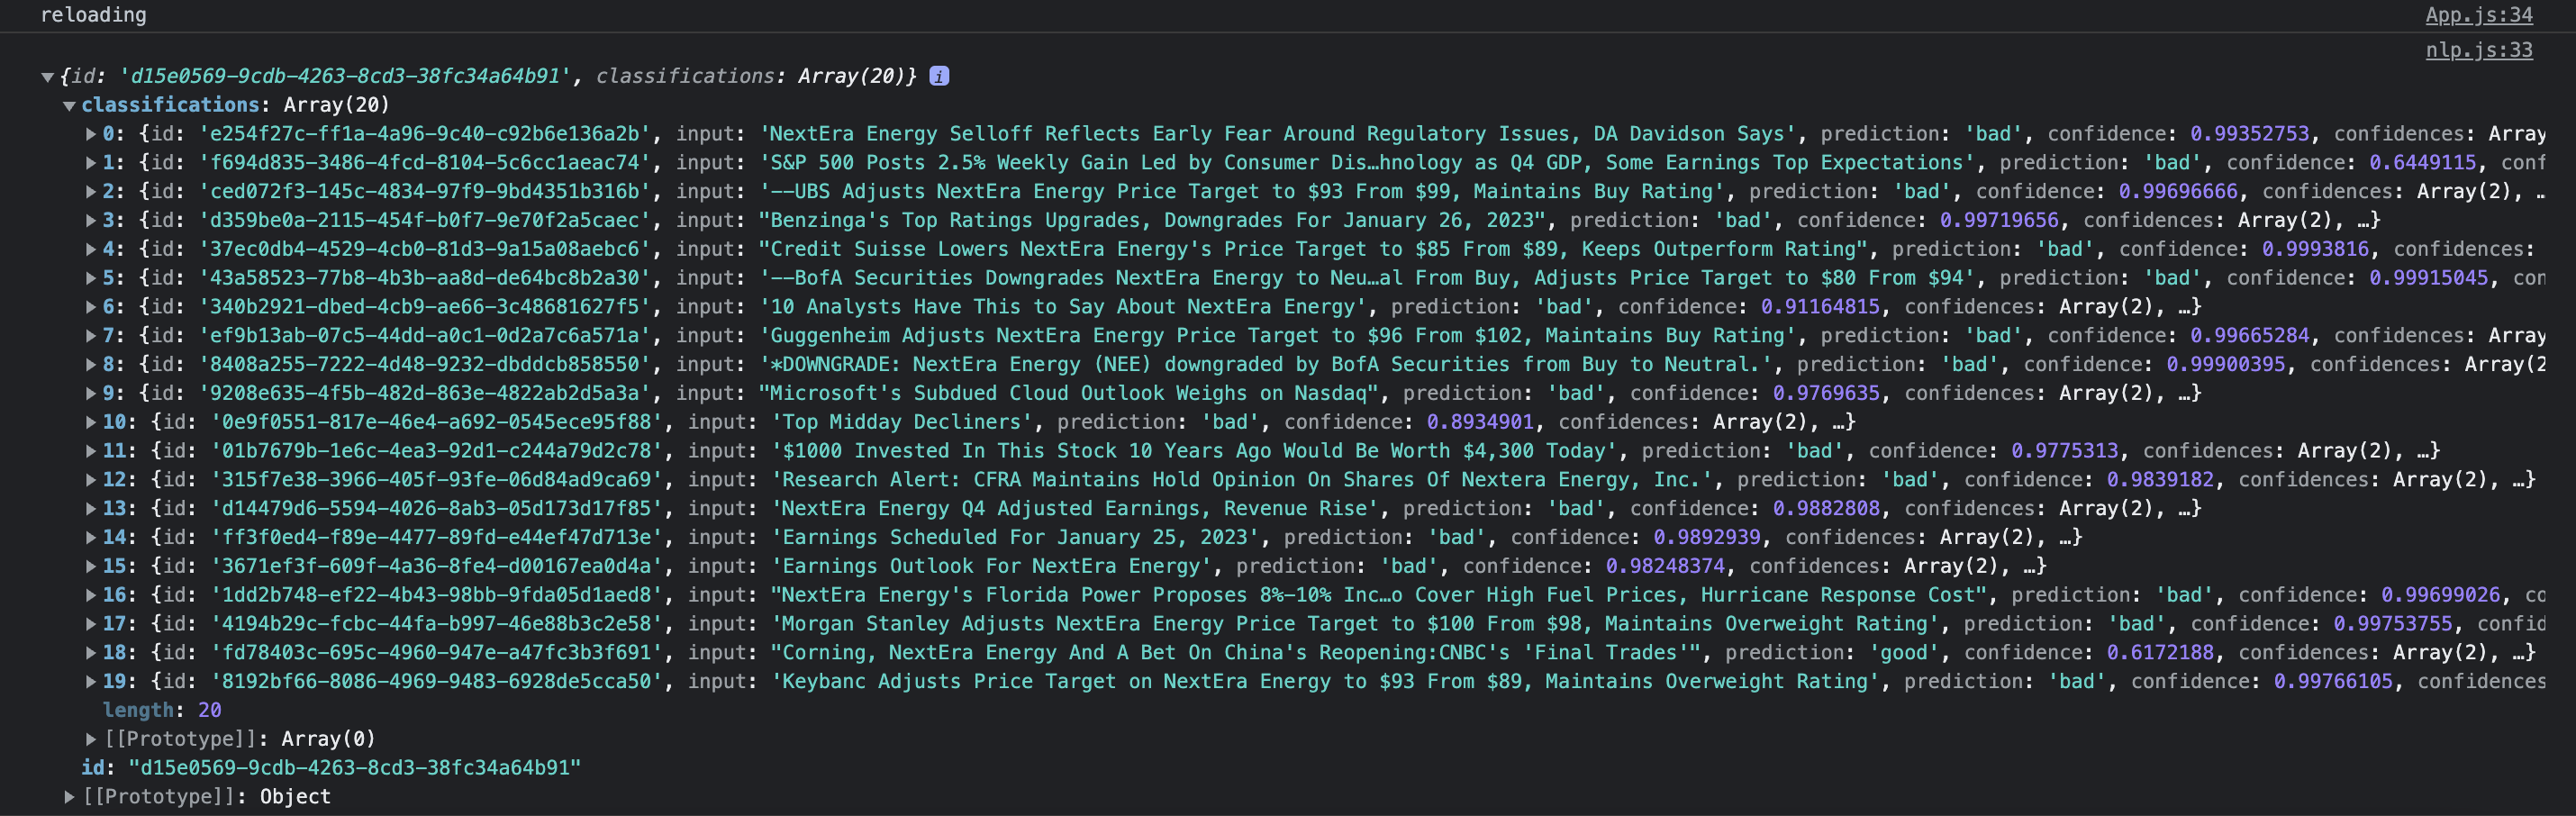Expand classification entry 15 arrow

(91, 566)
